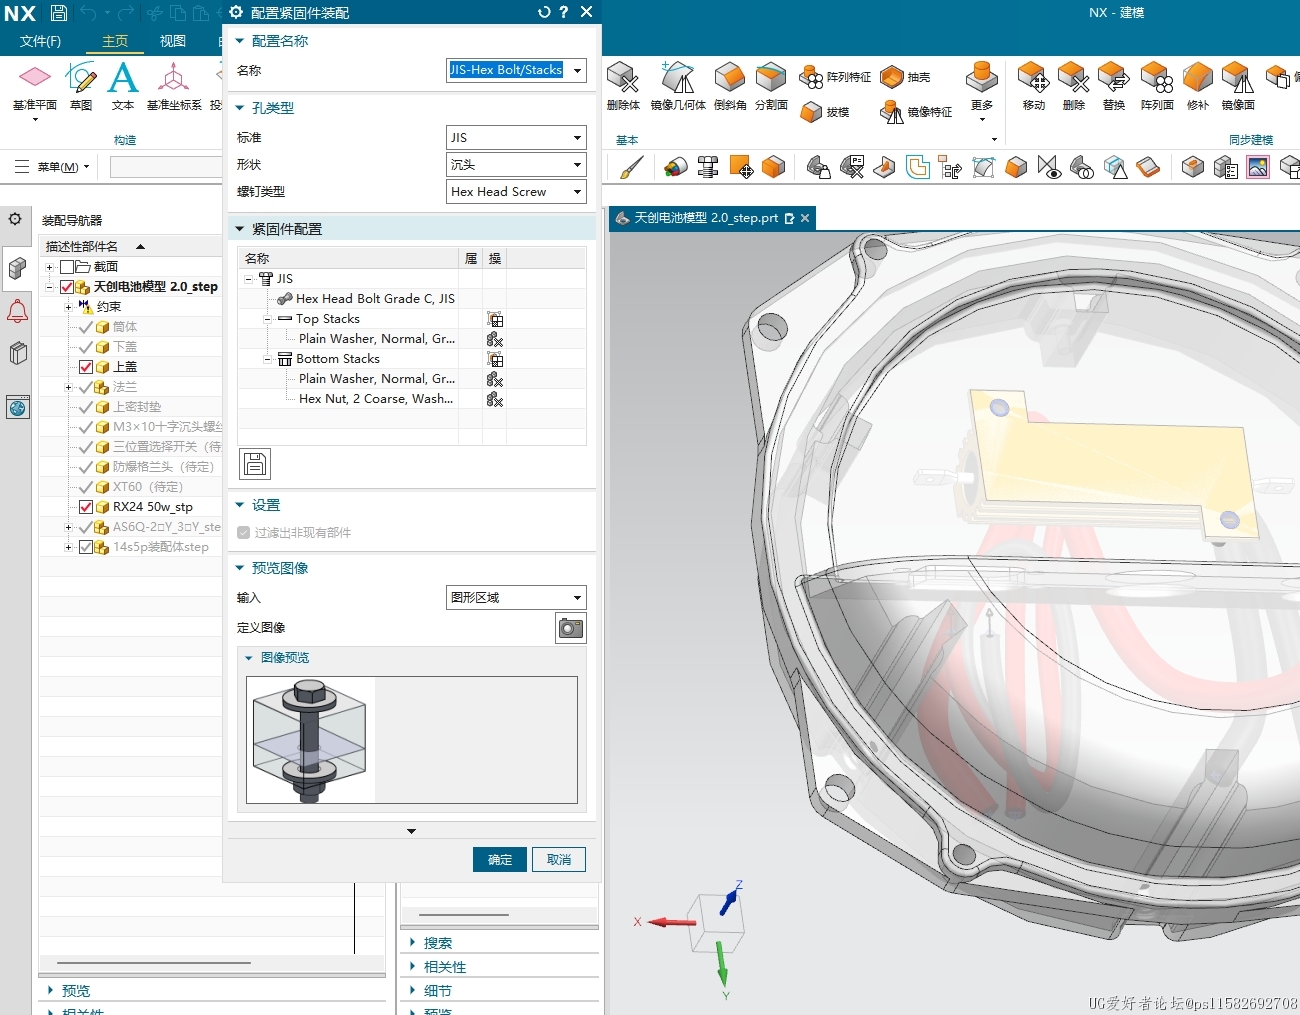Toggle visibility checkbox for RX24 50w_stp
The height and width of the screenshot is (1015, 1300).
click(86, 507)
